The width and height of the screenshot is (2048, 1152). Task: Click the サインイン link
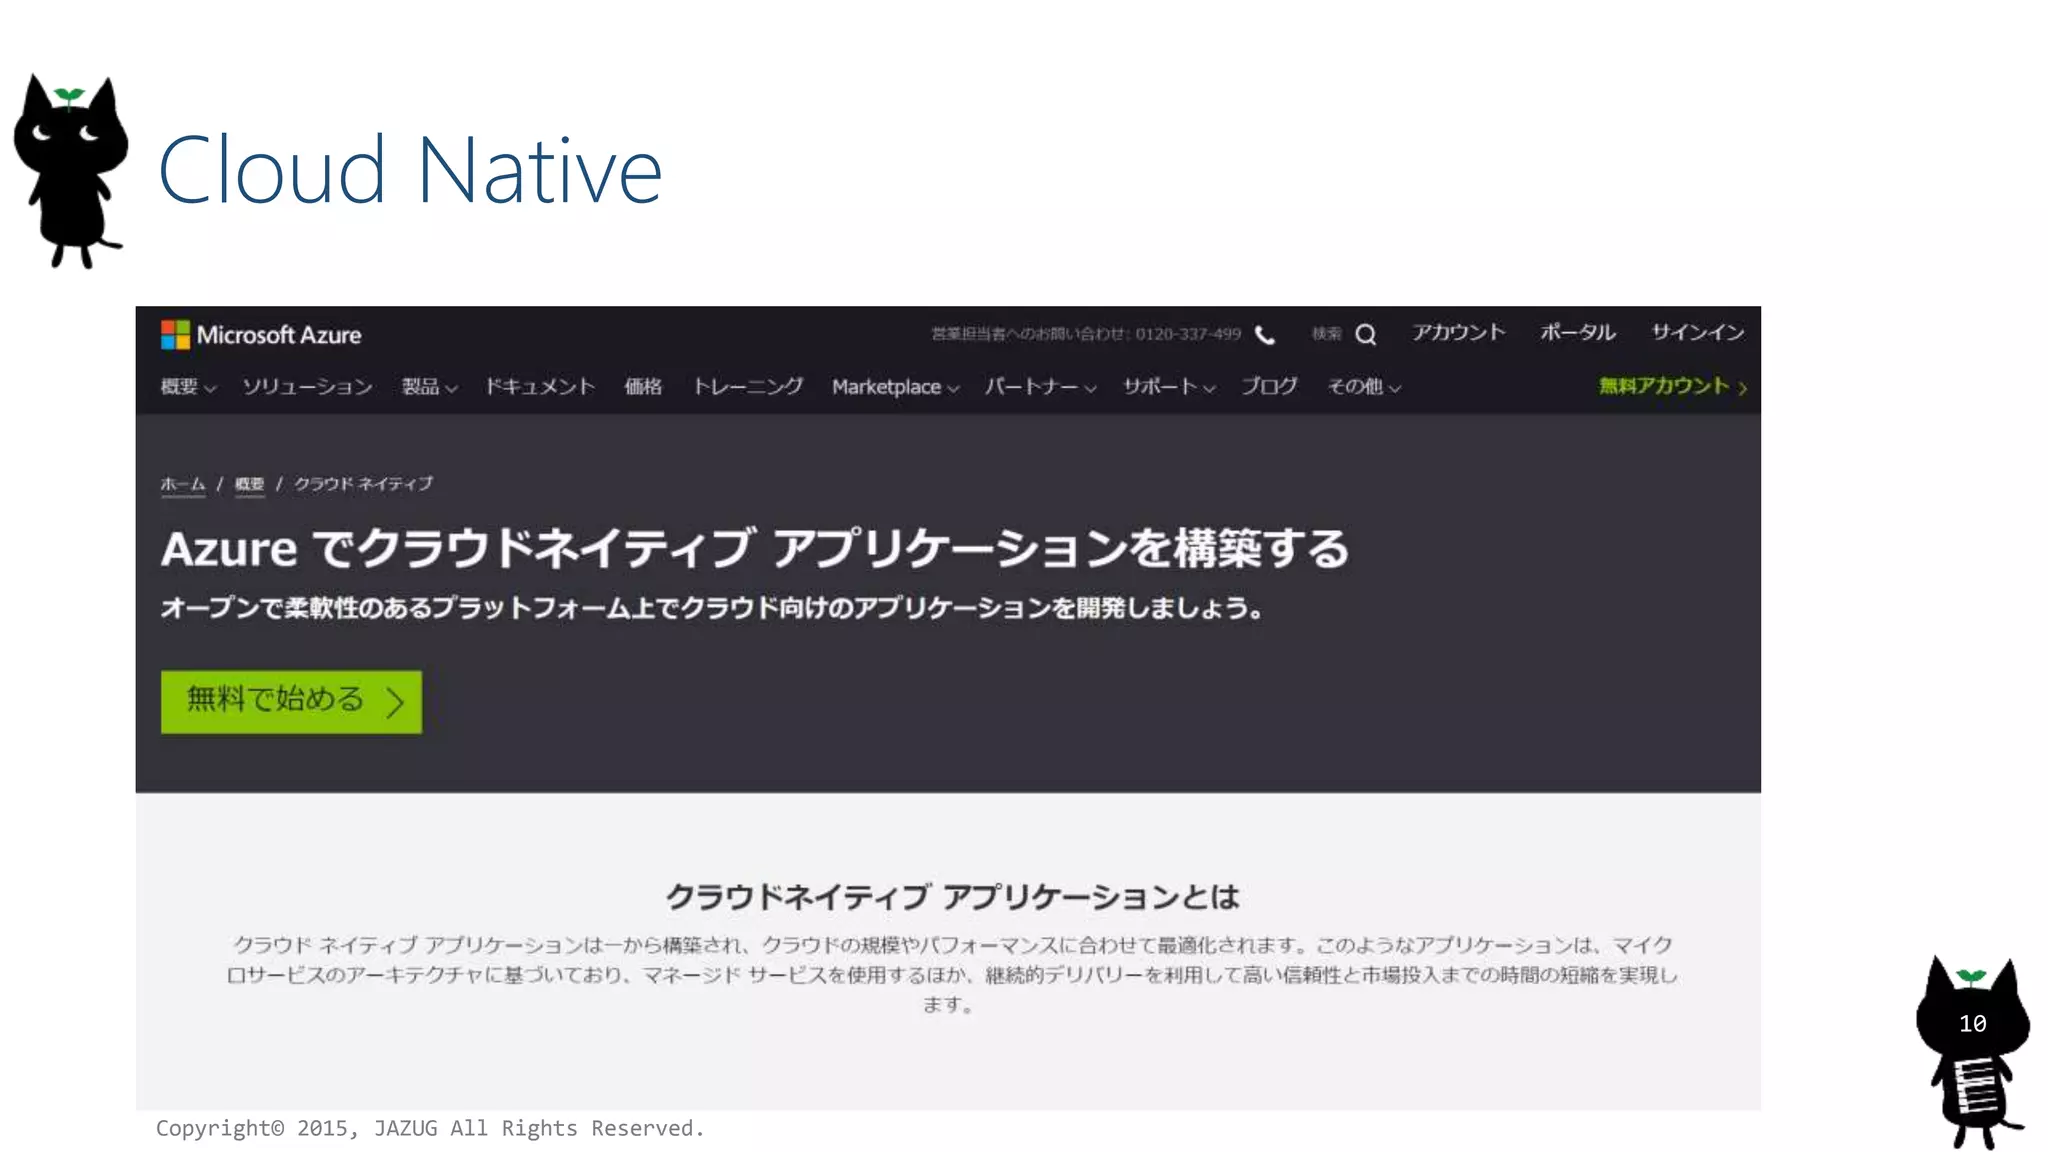tap(1697, 333)
